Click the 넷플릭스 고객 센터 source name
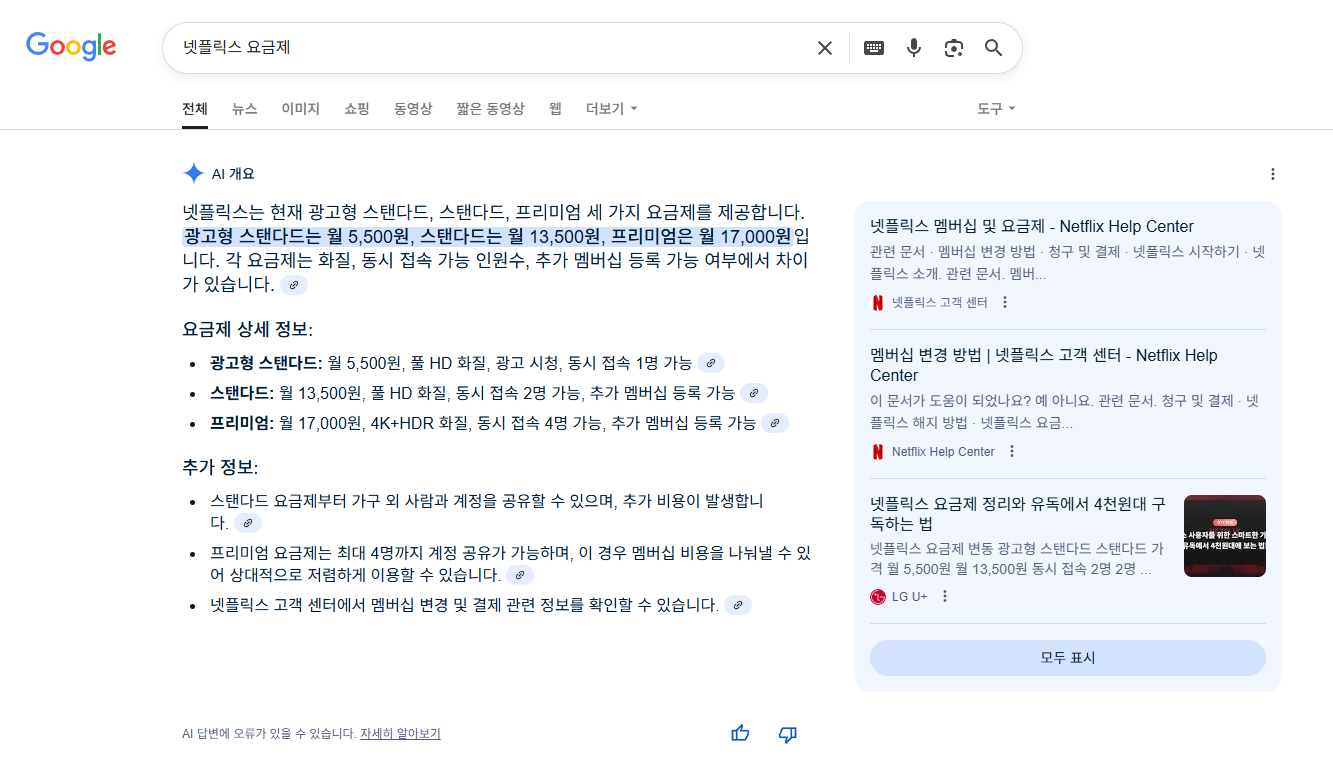The image size is (1333, 757). tap(940, 302)
